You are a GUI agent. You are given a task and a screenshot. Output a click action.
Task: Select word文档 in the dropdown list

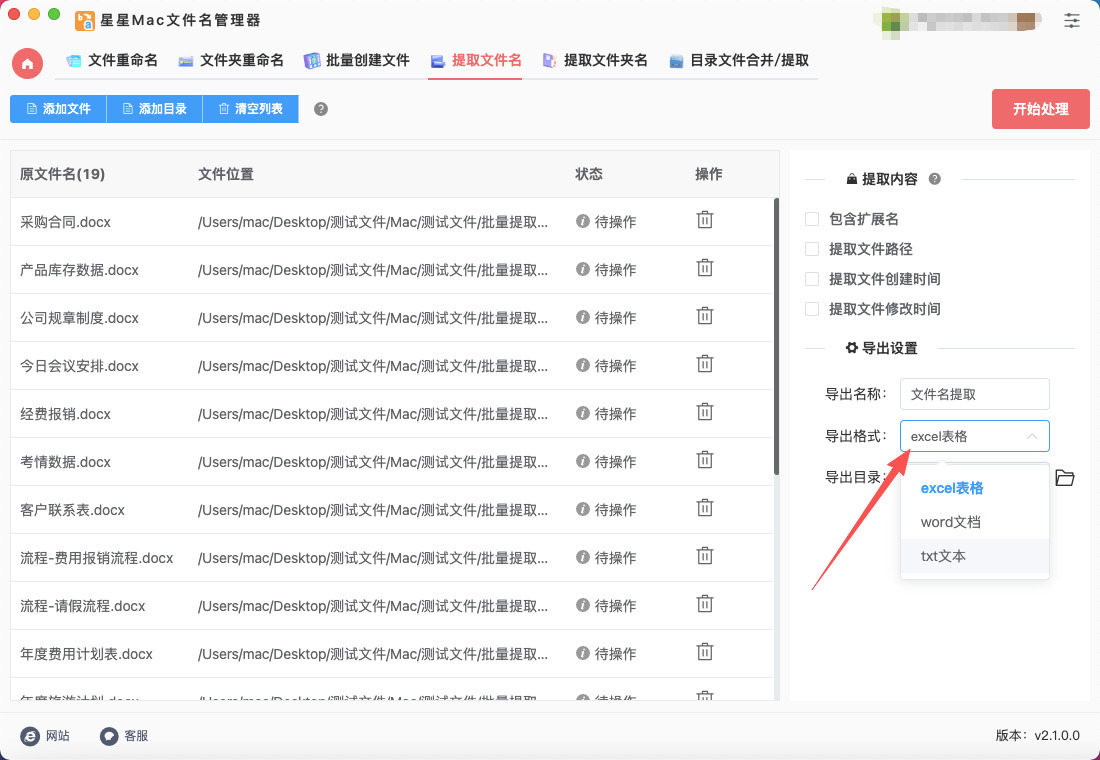[x=950, y=522]
